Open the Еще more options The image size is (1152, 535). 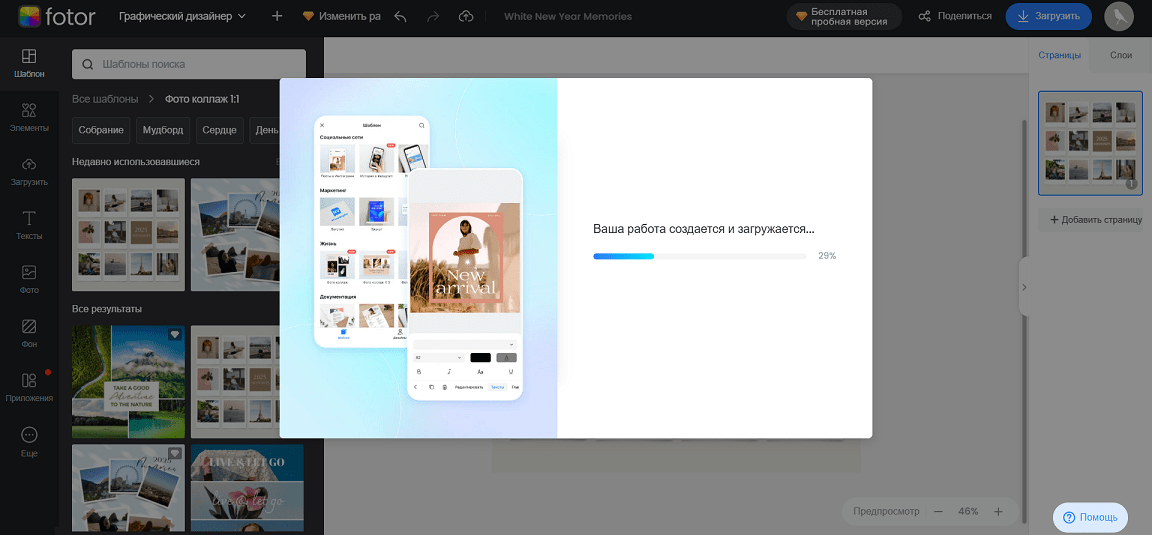29,442
